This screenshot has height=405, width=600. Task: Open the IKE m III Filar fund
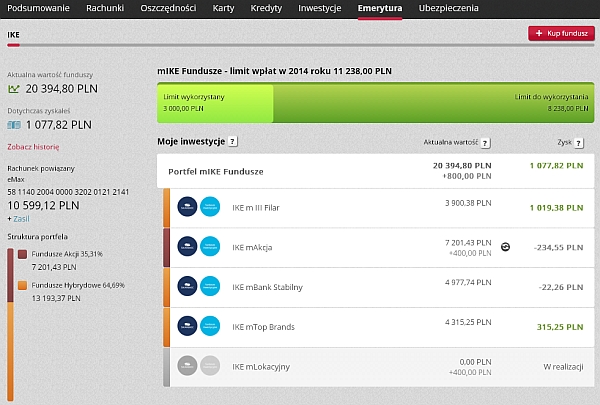378,208
